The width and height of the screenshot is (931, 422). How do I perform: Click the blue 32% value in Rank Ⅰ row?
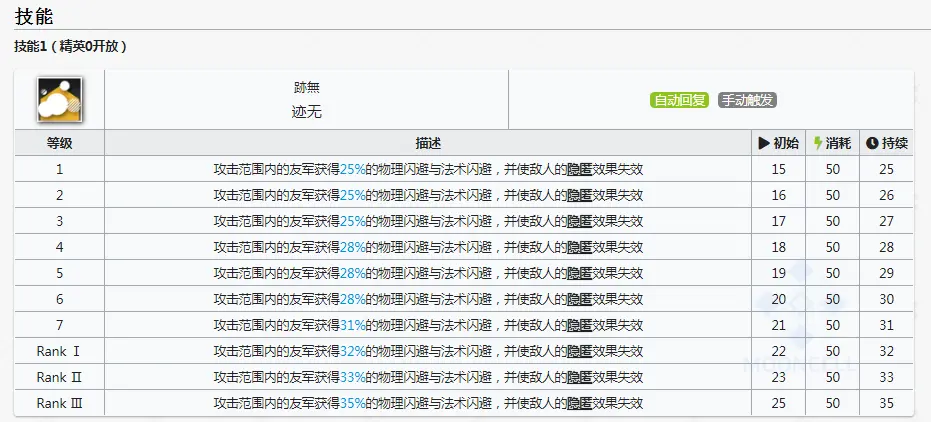(x=353, y=351)
